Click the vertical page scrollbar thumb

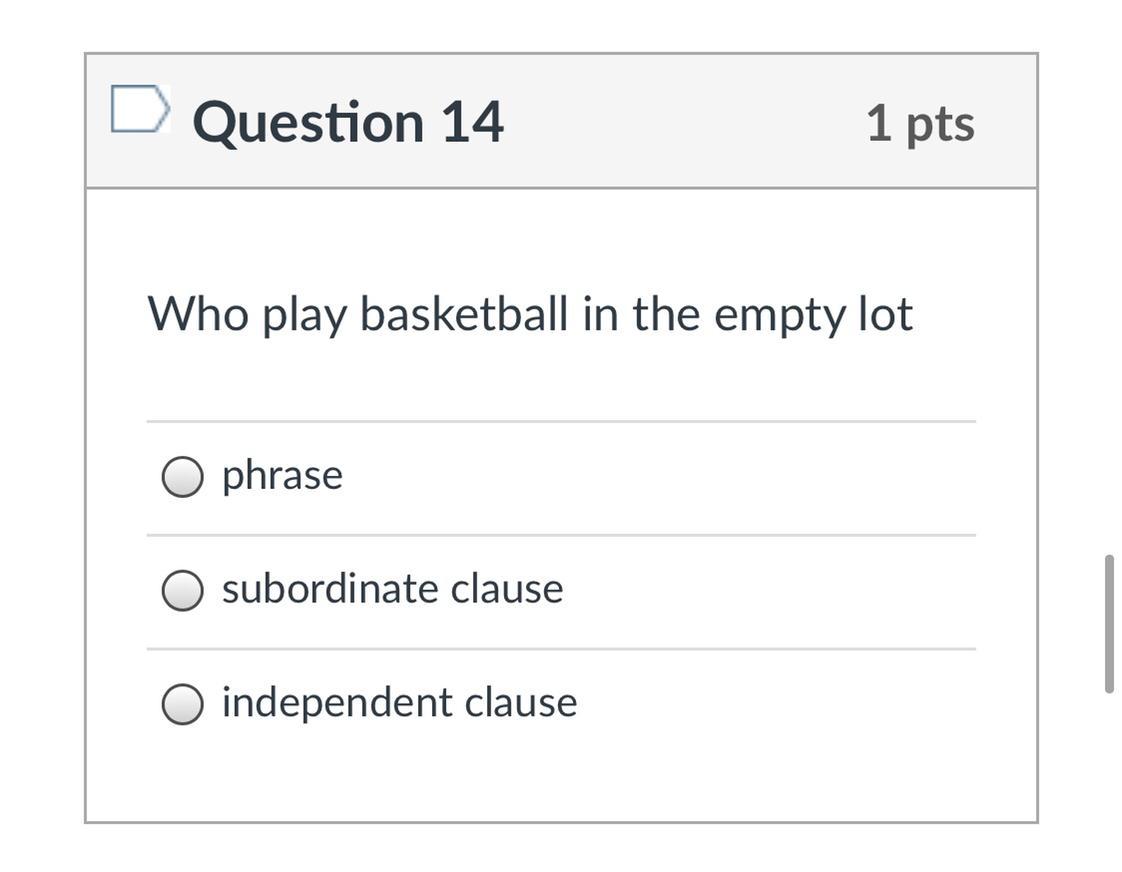[1108, 623]
